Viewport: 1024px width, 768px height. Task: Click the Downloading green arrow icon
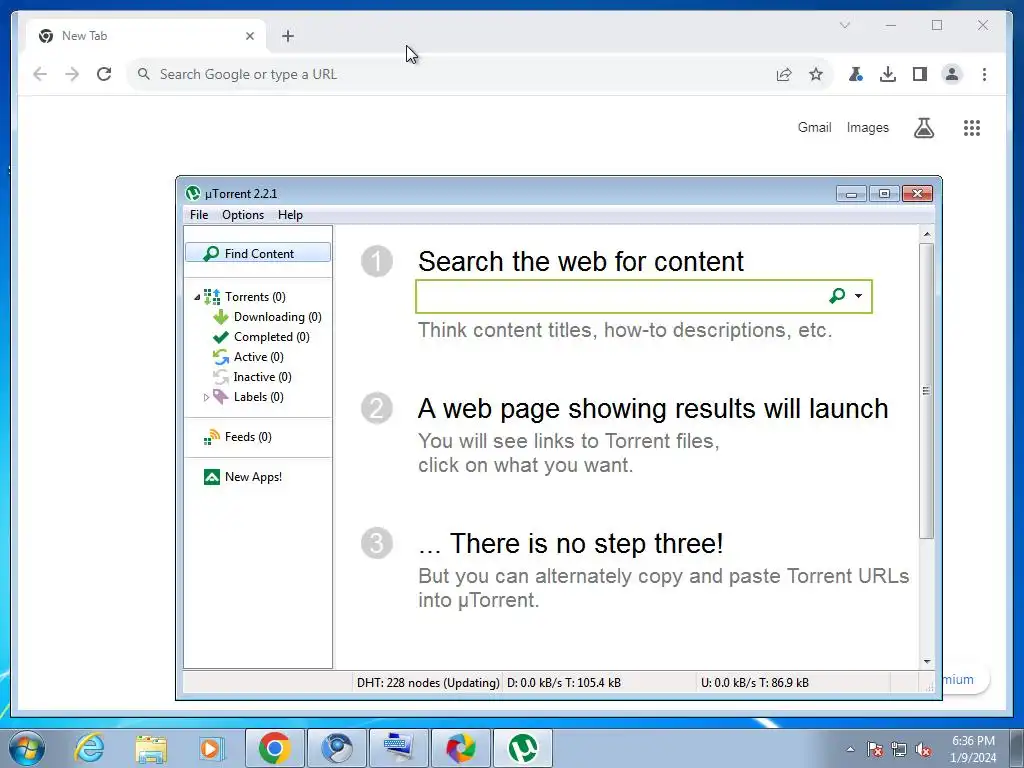[221, 317]
